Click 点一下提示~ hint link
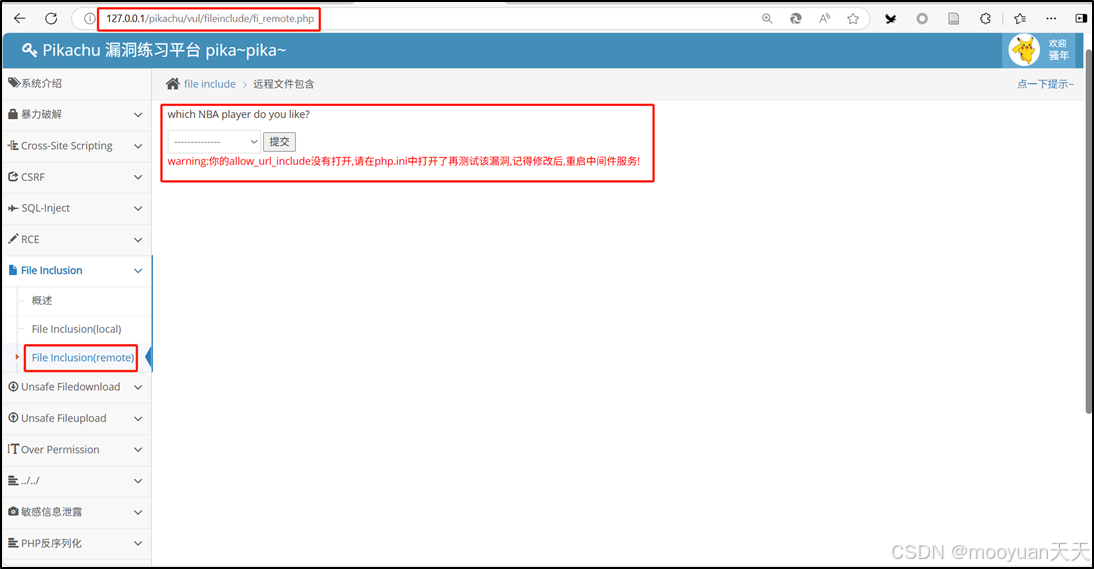The height and width of the screenshot is (569, 1094). (x=1045, y=84)
